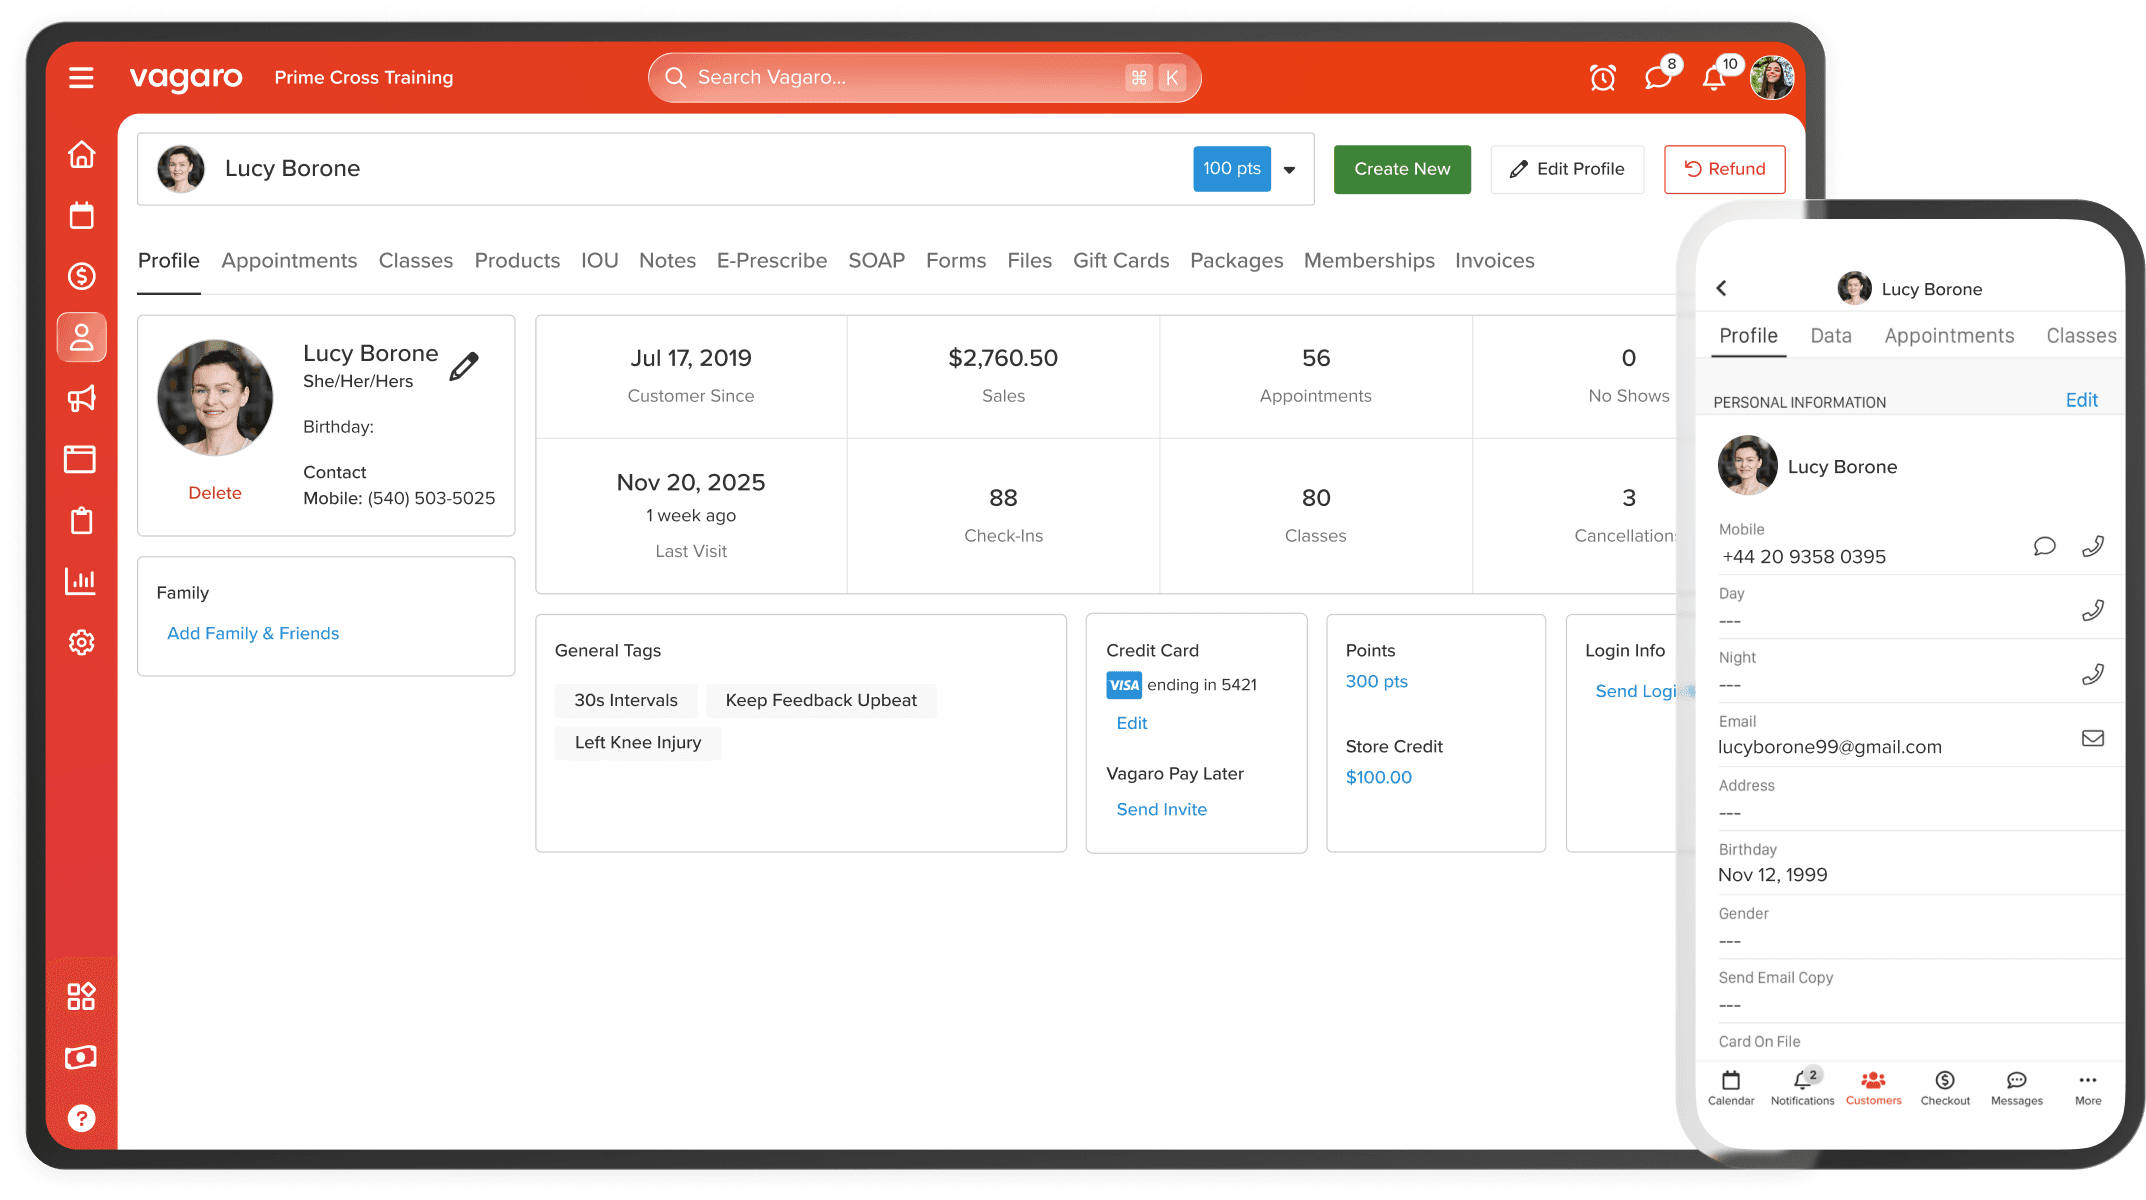Viewport: 2146px width, 1200px height.
Task: Click the dollar sign checkout sidebar icon
Action: click(81, 276)
